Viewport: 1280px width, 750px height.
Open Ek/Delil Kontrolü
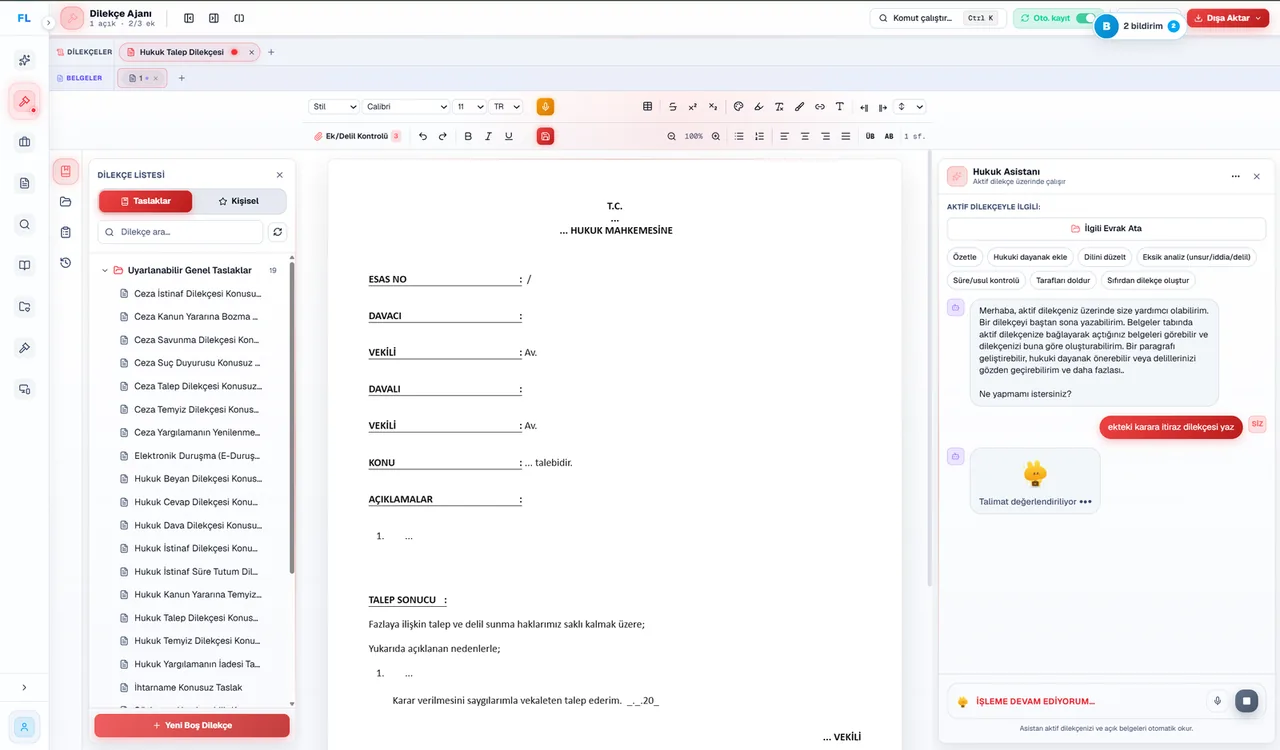coord(357,136)
